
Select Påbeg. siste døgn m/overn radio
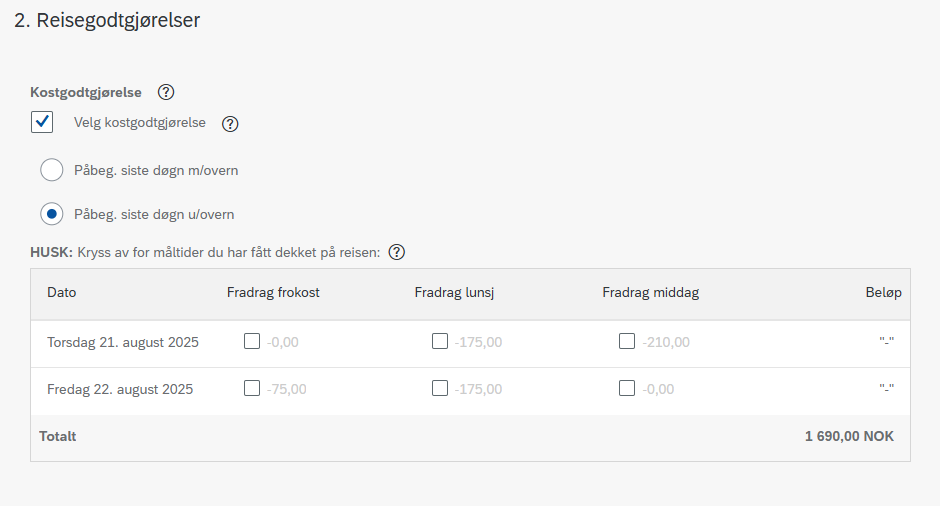52,170
